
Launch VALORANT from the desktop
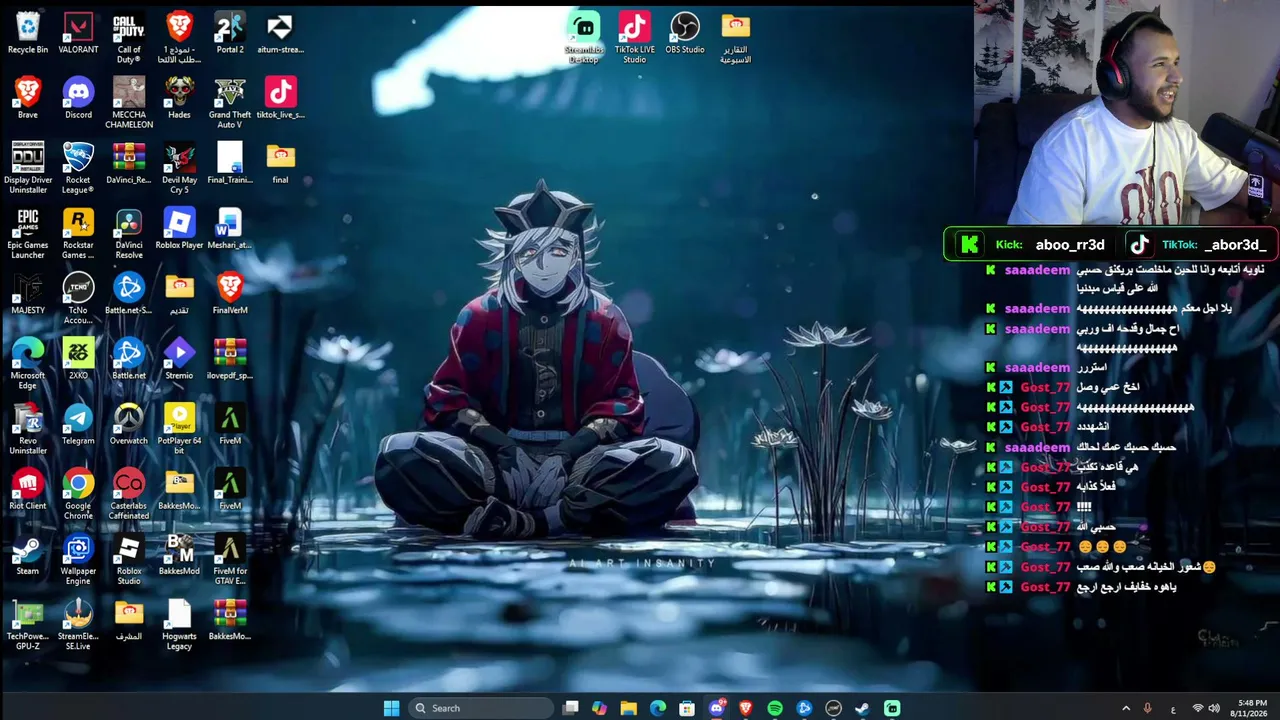click(x=78, y=33)
